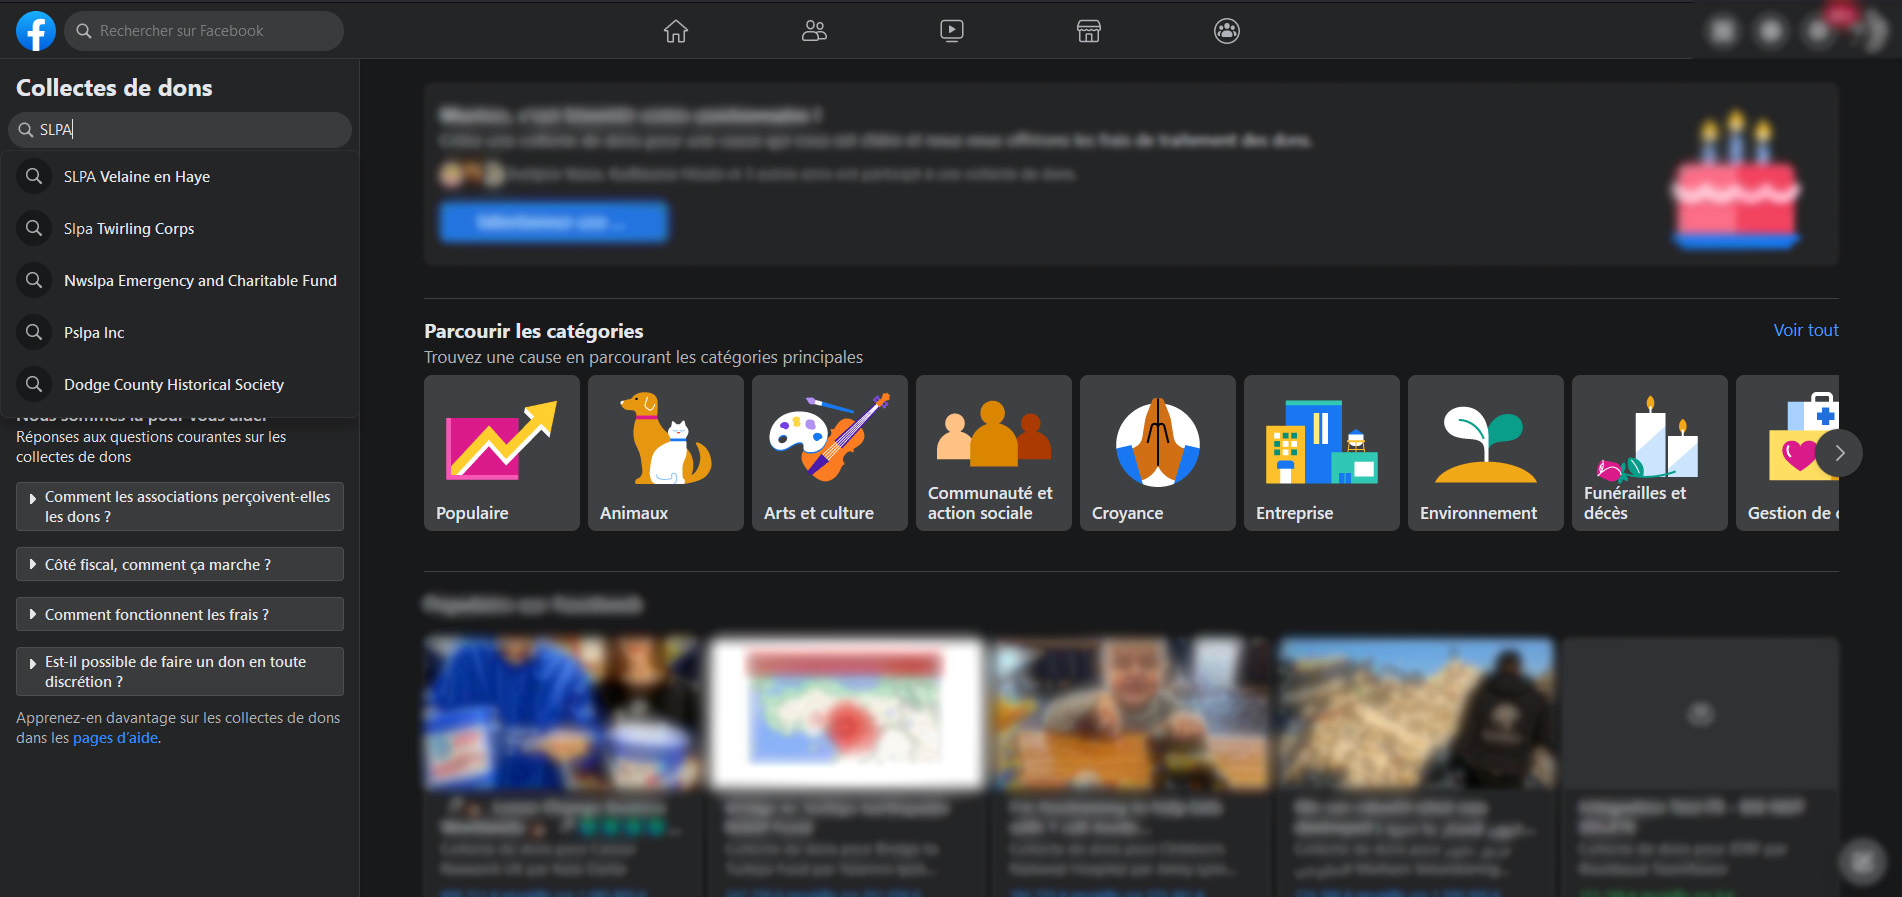Viewport: 1902px width, 897px height.
Task: Open the Funérailles et décès category card
Action: [1650, 453]
